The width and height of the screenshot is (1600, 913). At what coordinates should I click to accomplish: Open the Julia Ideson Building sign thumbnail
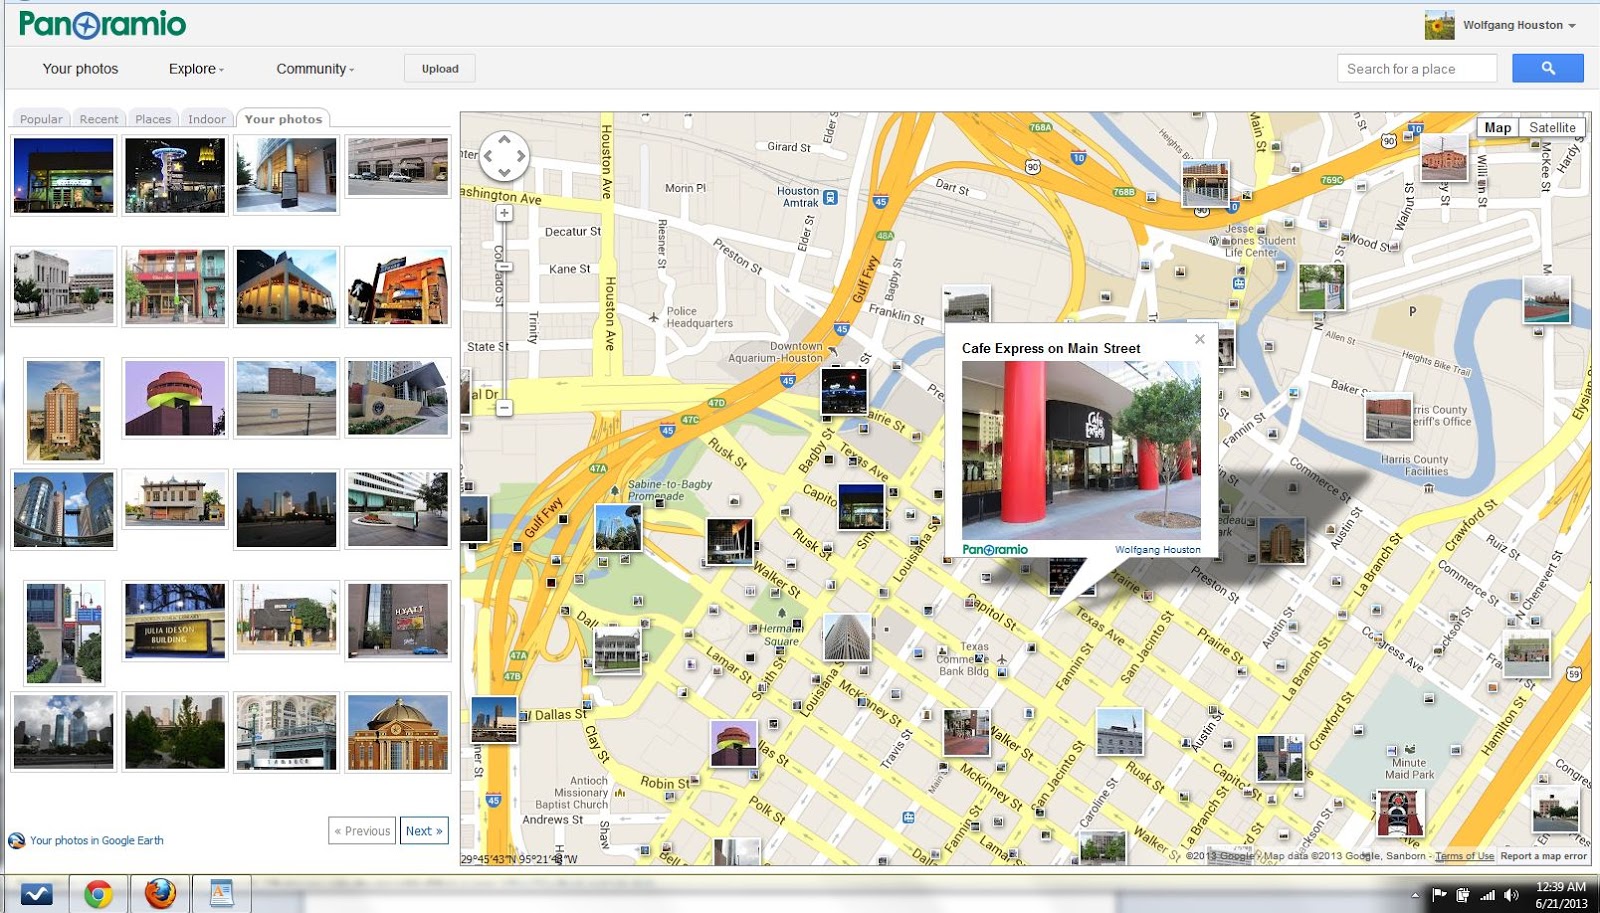[175, 621]
